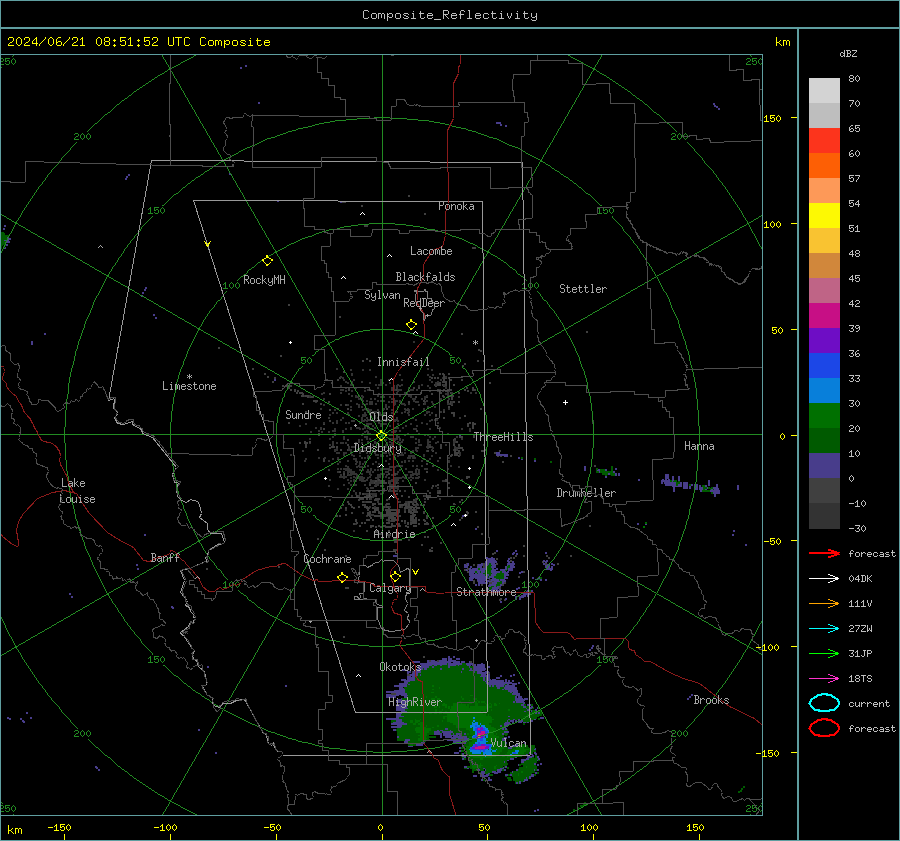Select the magenta 39 dBZ color swatch
This screenshot has width=900, height=841.
(824, 315)
